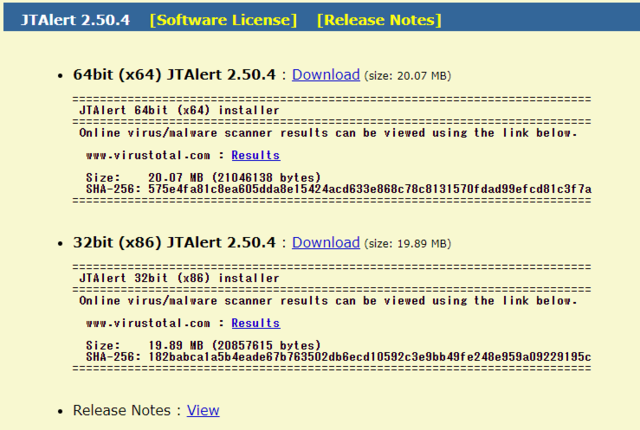This screenshot has height=430, width=640.
Task: Click the 64bit (x64) JTAlert 2.50.4 heading
Action: pyautogui.click(x=174, y=75)
